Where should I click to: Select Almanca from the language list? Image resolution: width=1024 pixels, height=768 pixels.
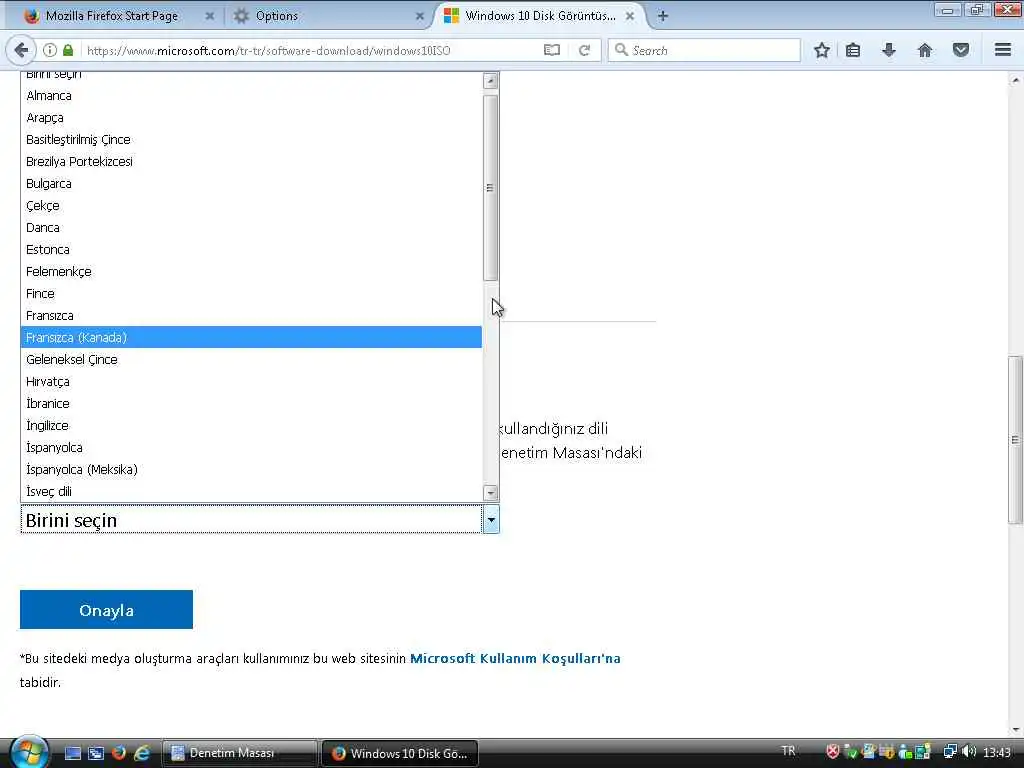tap(251, 95)
